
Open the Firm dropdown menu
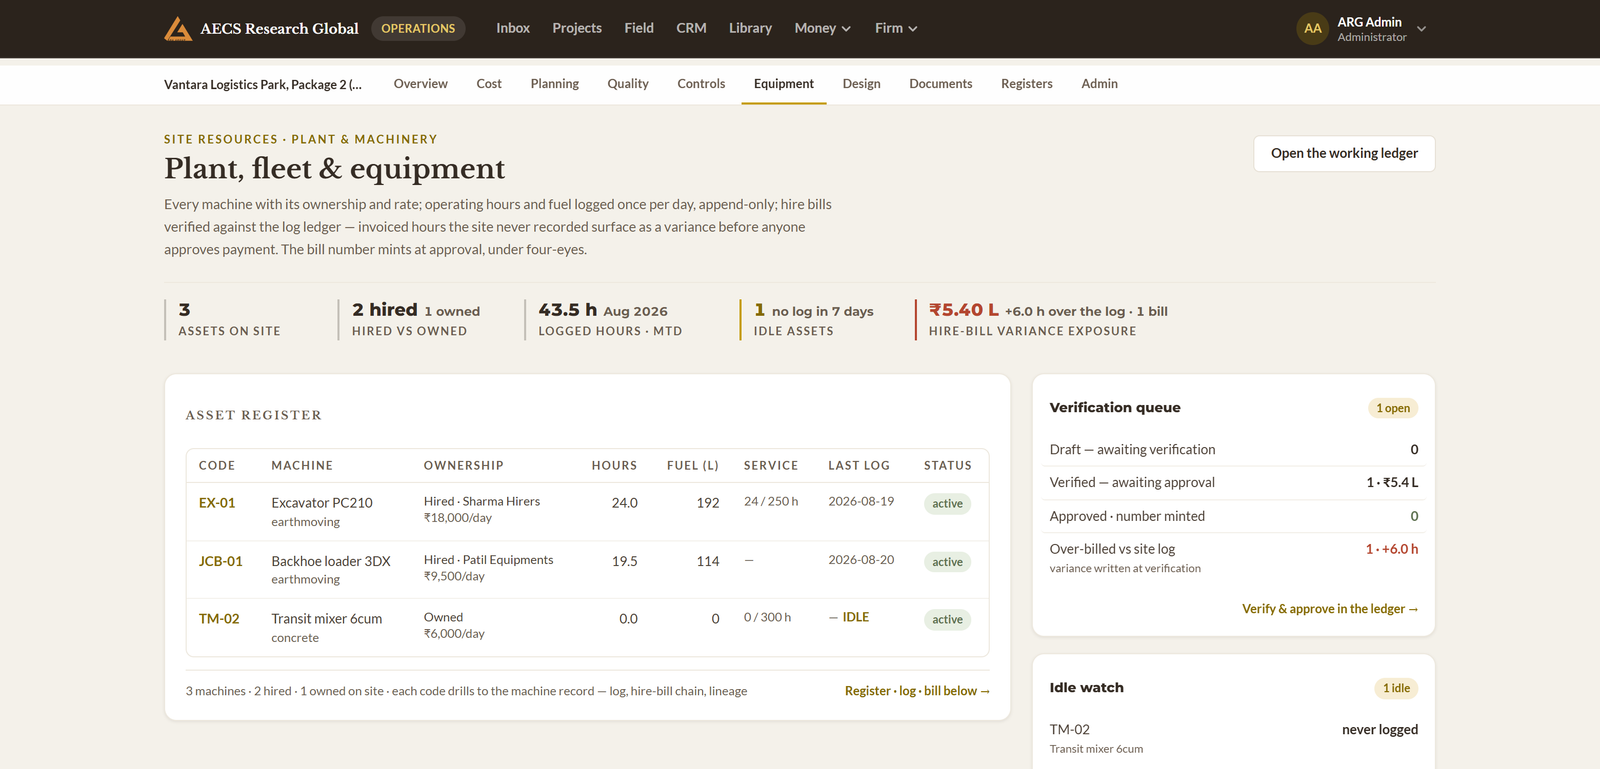point(896,28)
